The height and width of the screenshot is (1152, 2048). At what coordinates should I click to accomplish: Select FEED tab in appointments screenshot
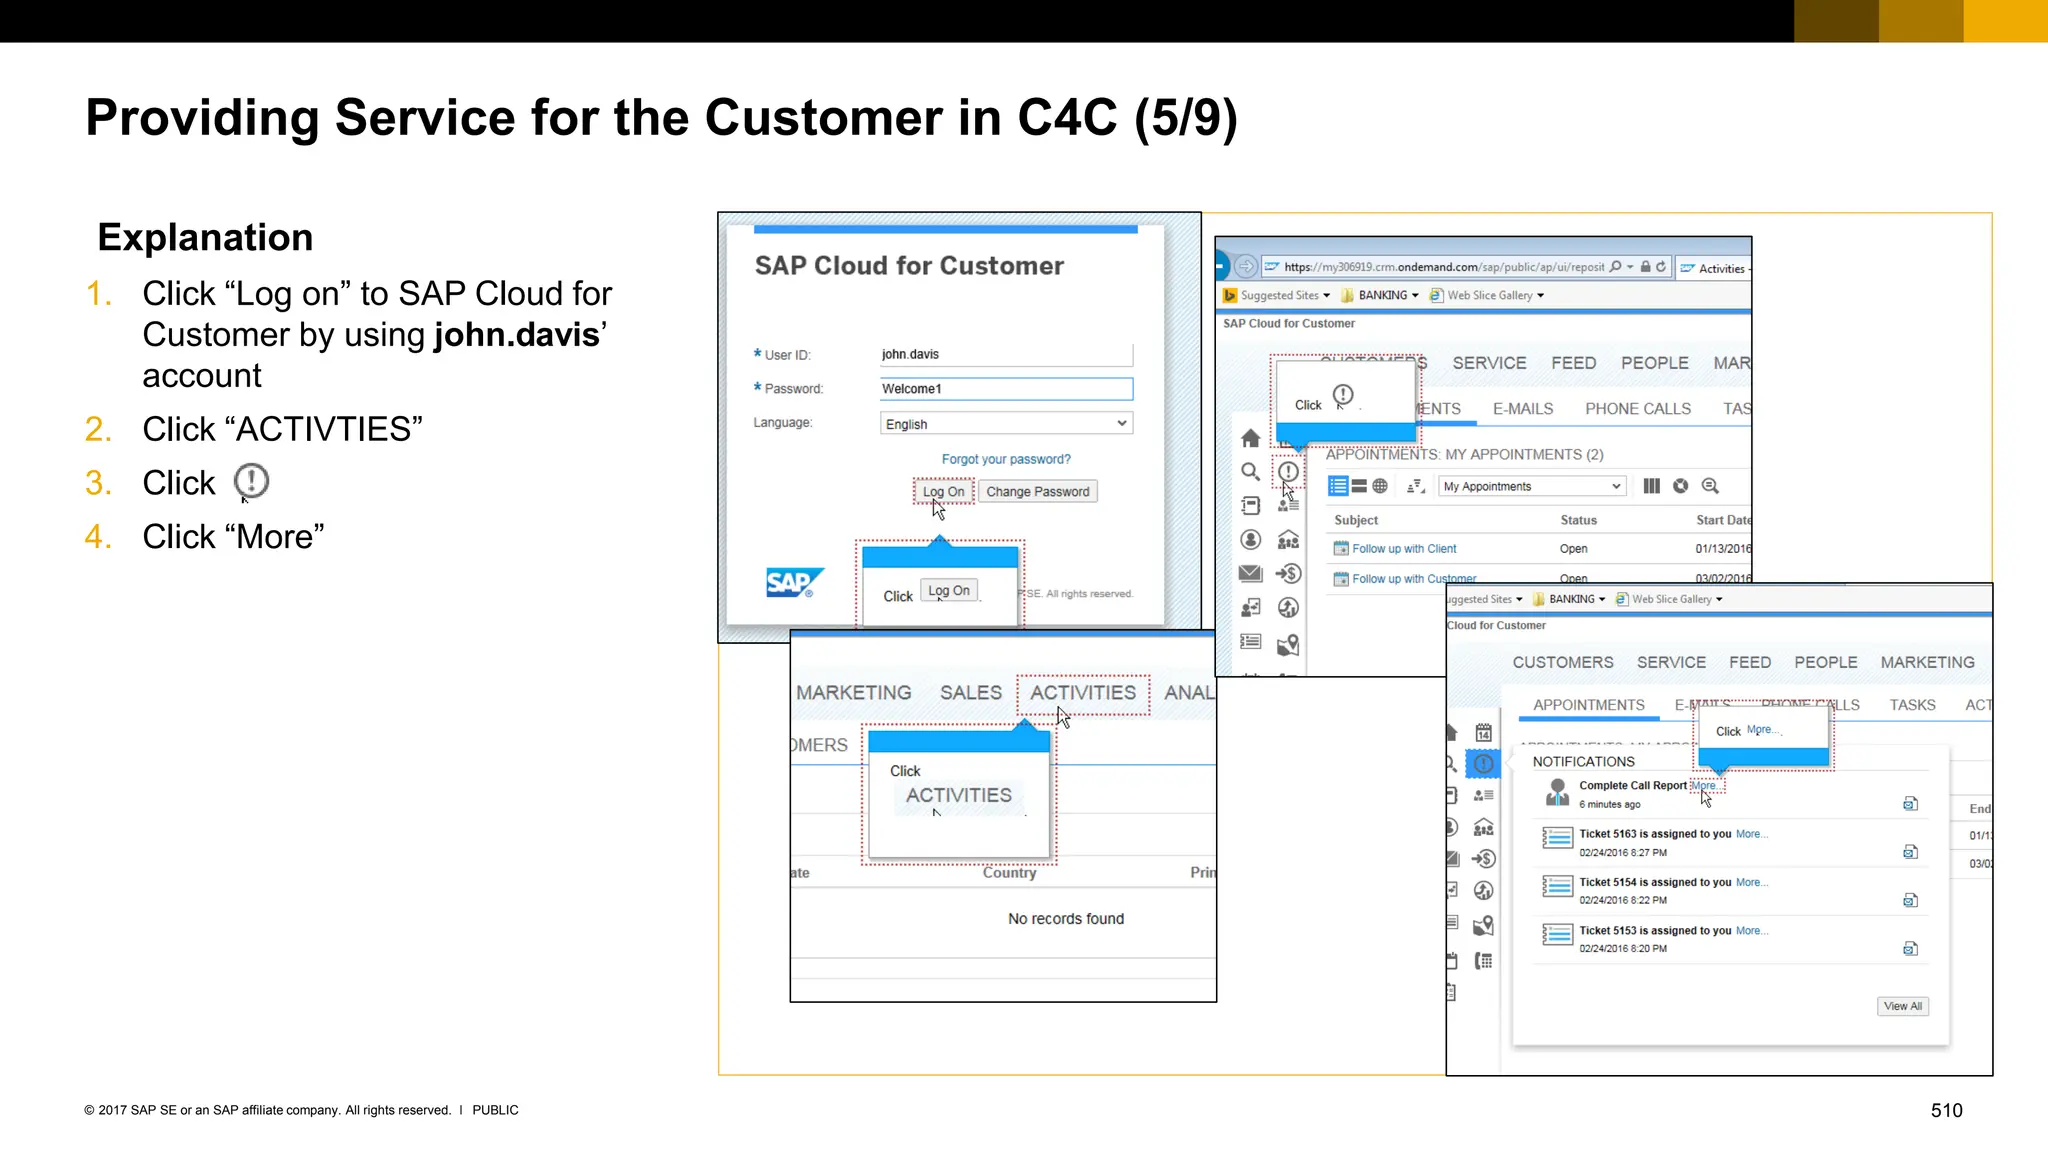[x=1573, y=363]
